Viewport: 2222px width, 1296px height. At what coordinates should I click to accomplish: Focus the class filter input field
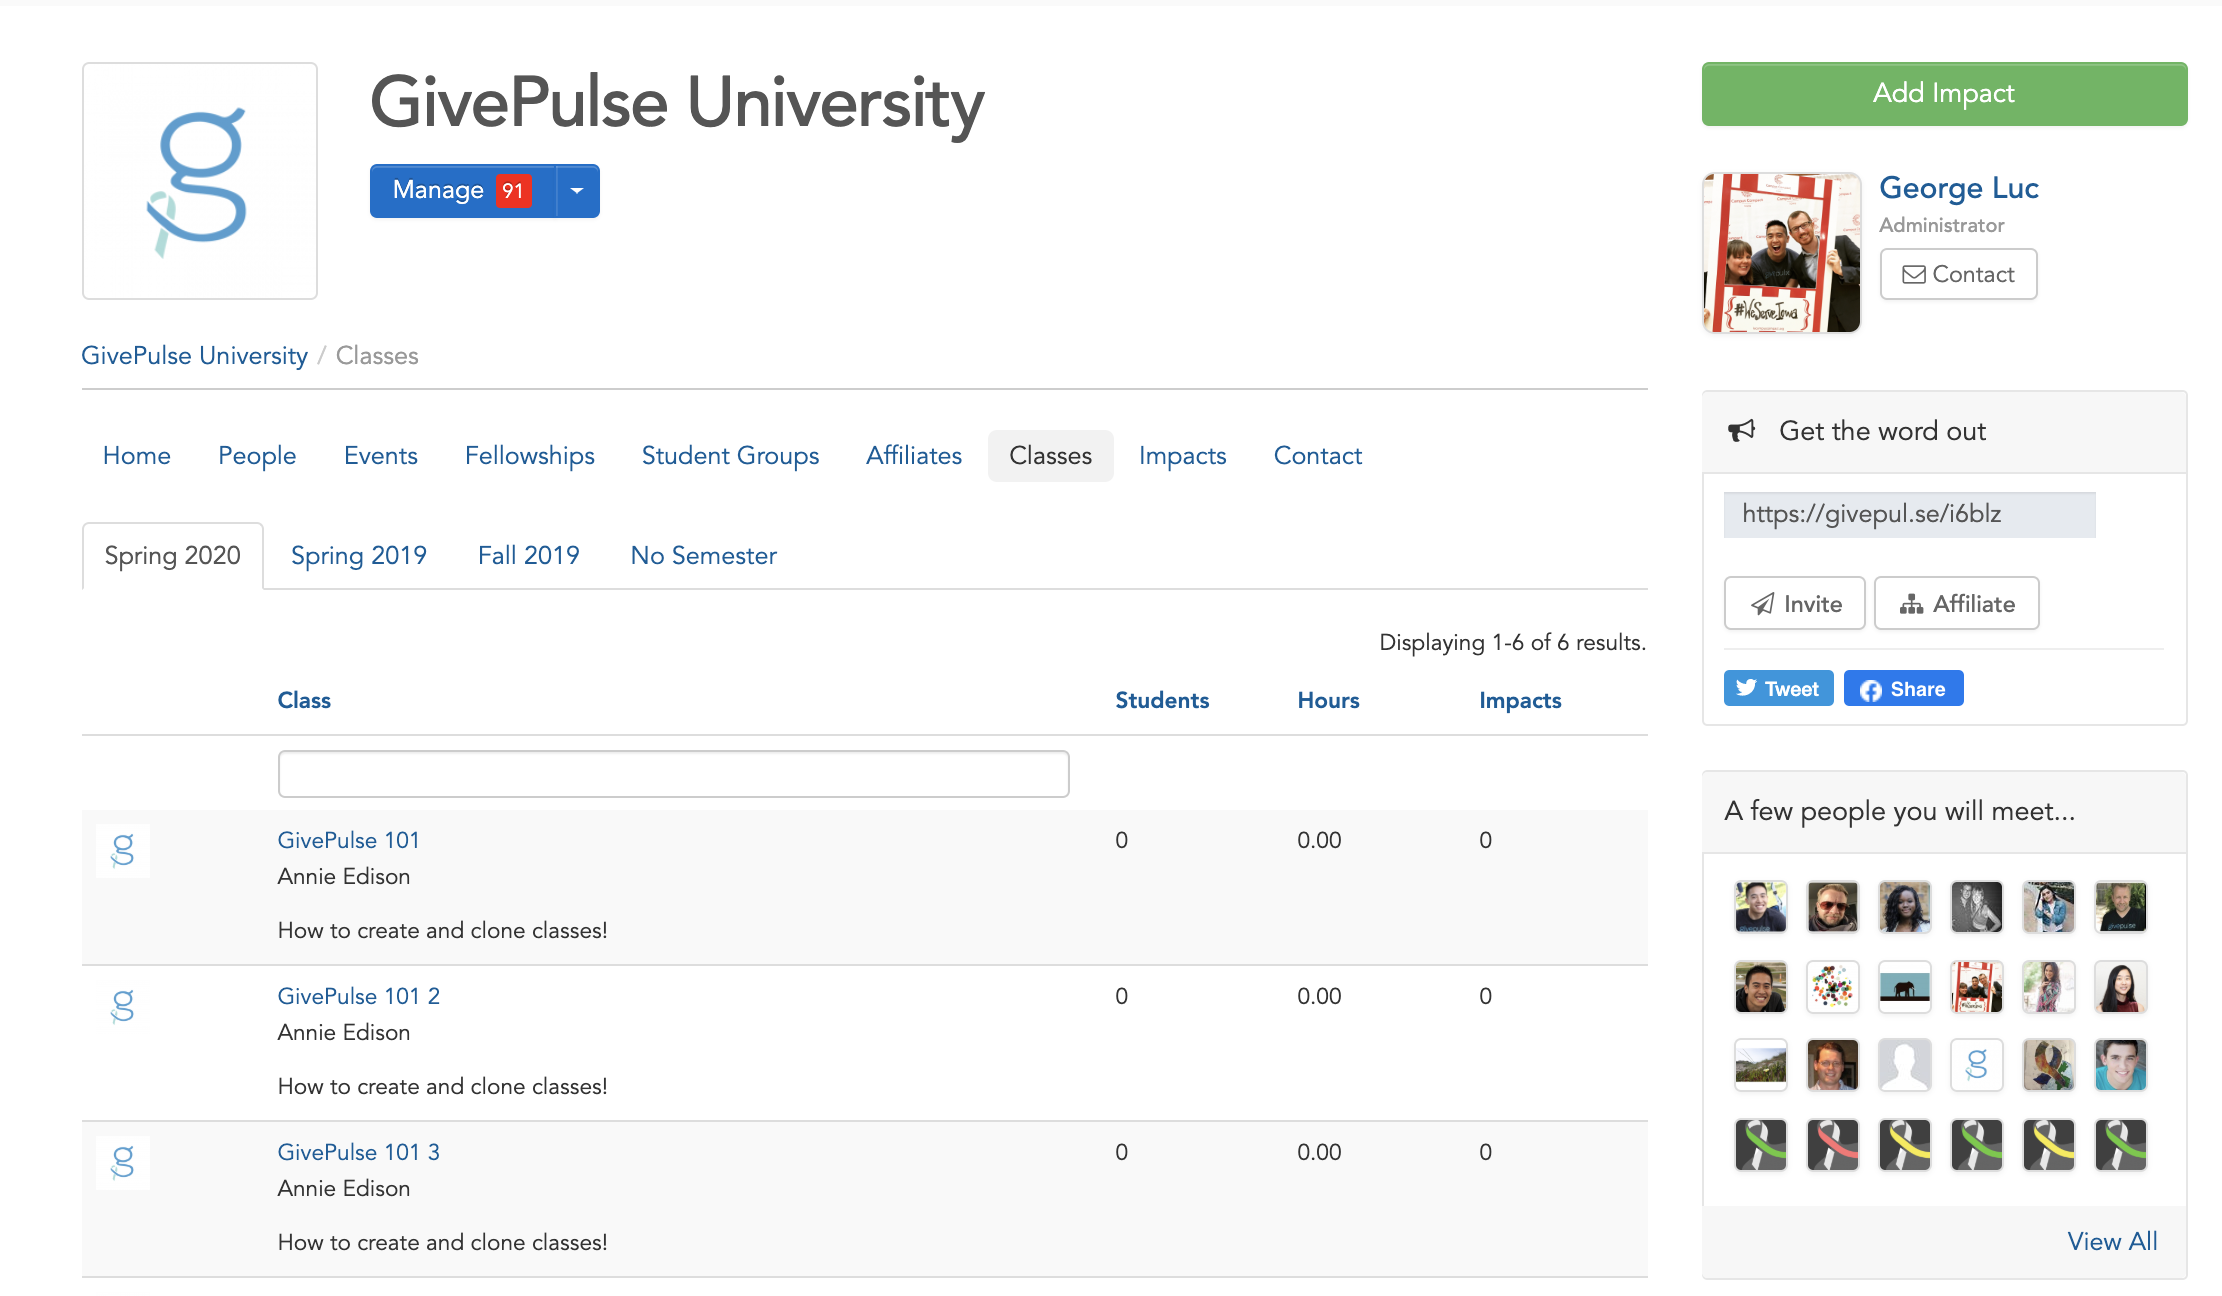coord(673,774)
